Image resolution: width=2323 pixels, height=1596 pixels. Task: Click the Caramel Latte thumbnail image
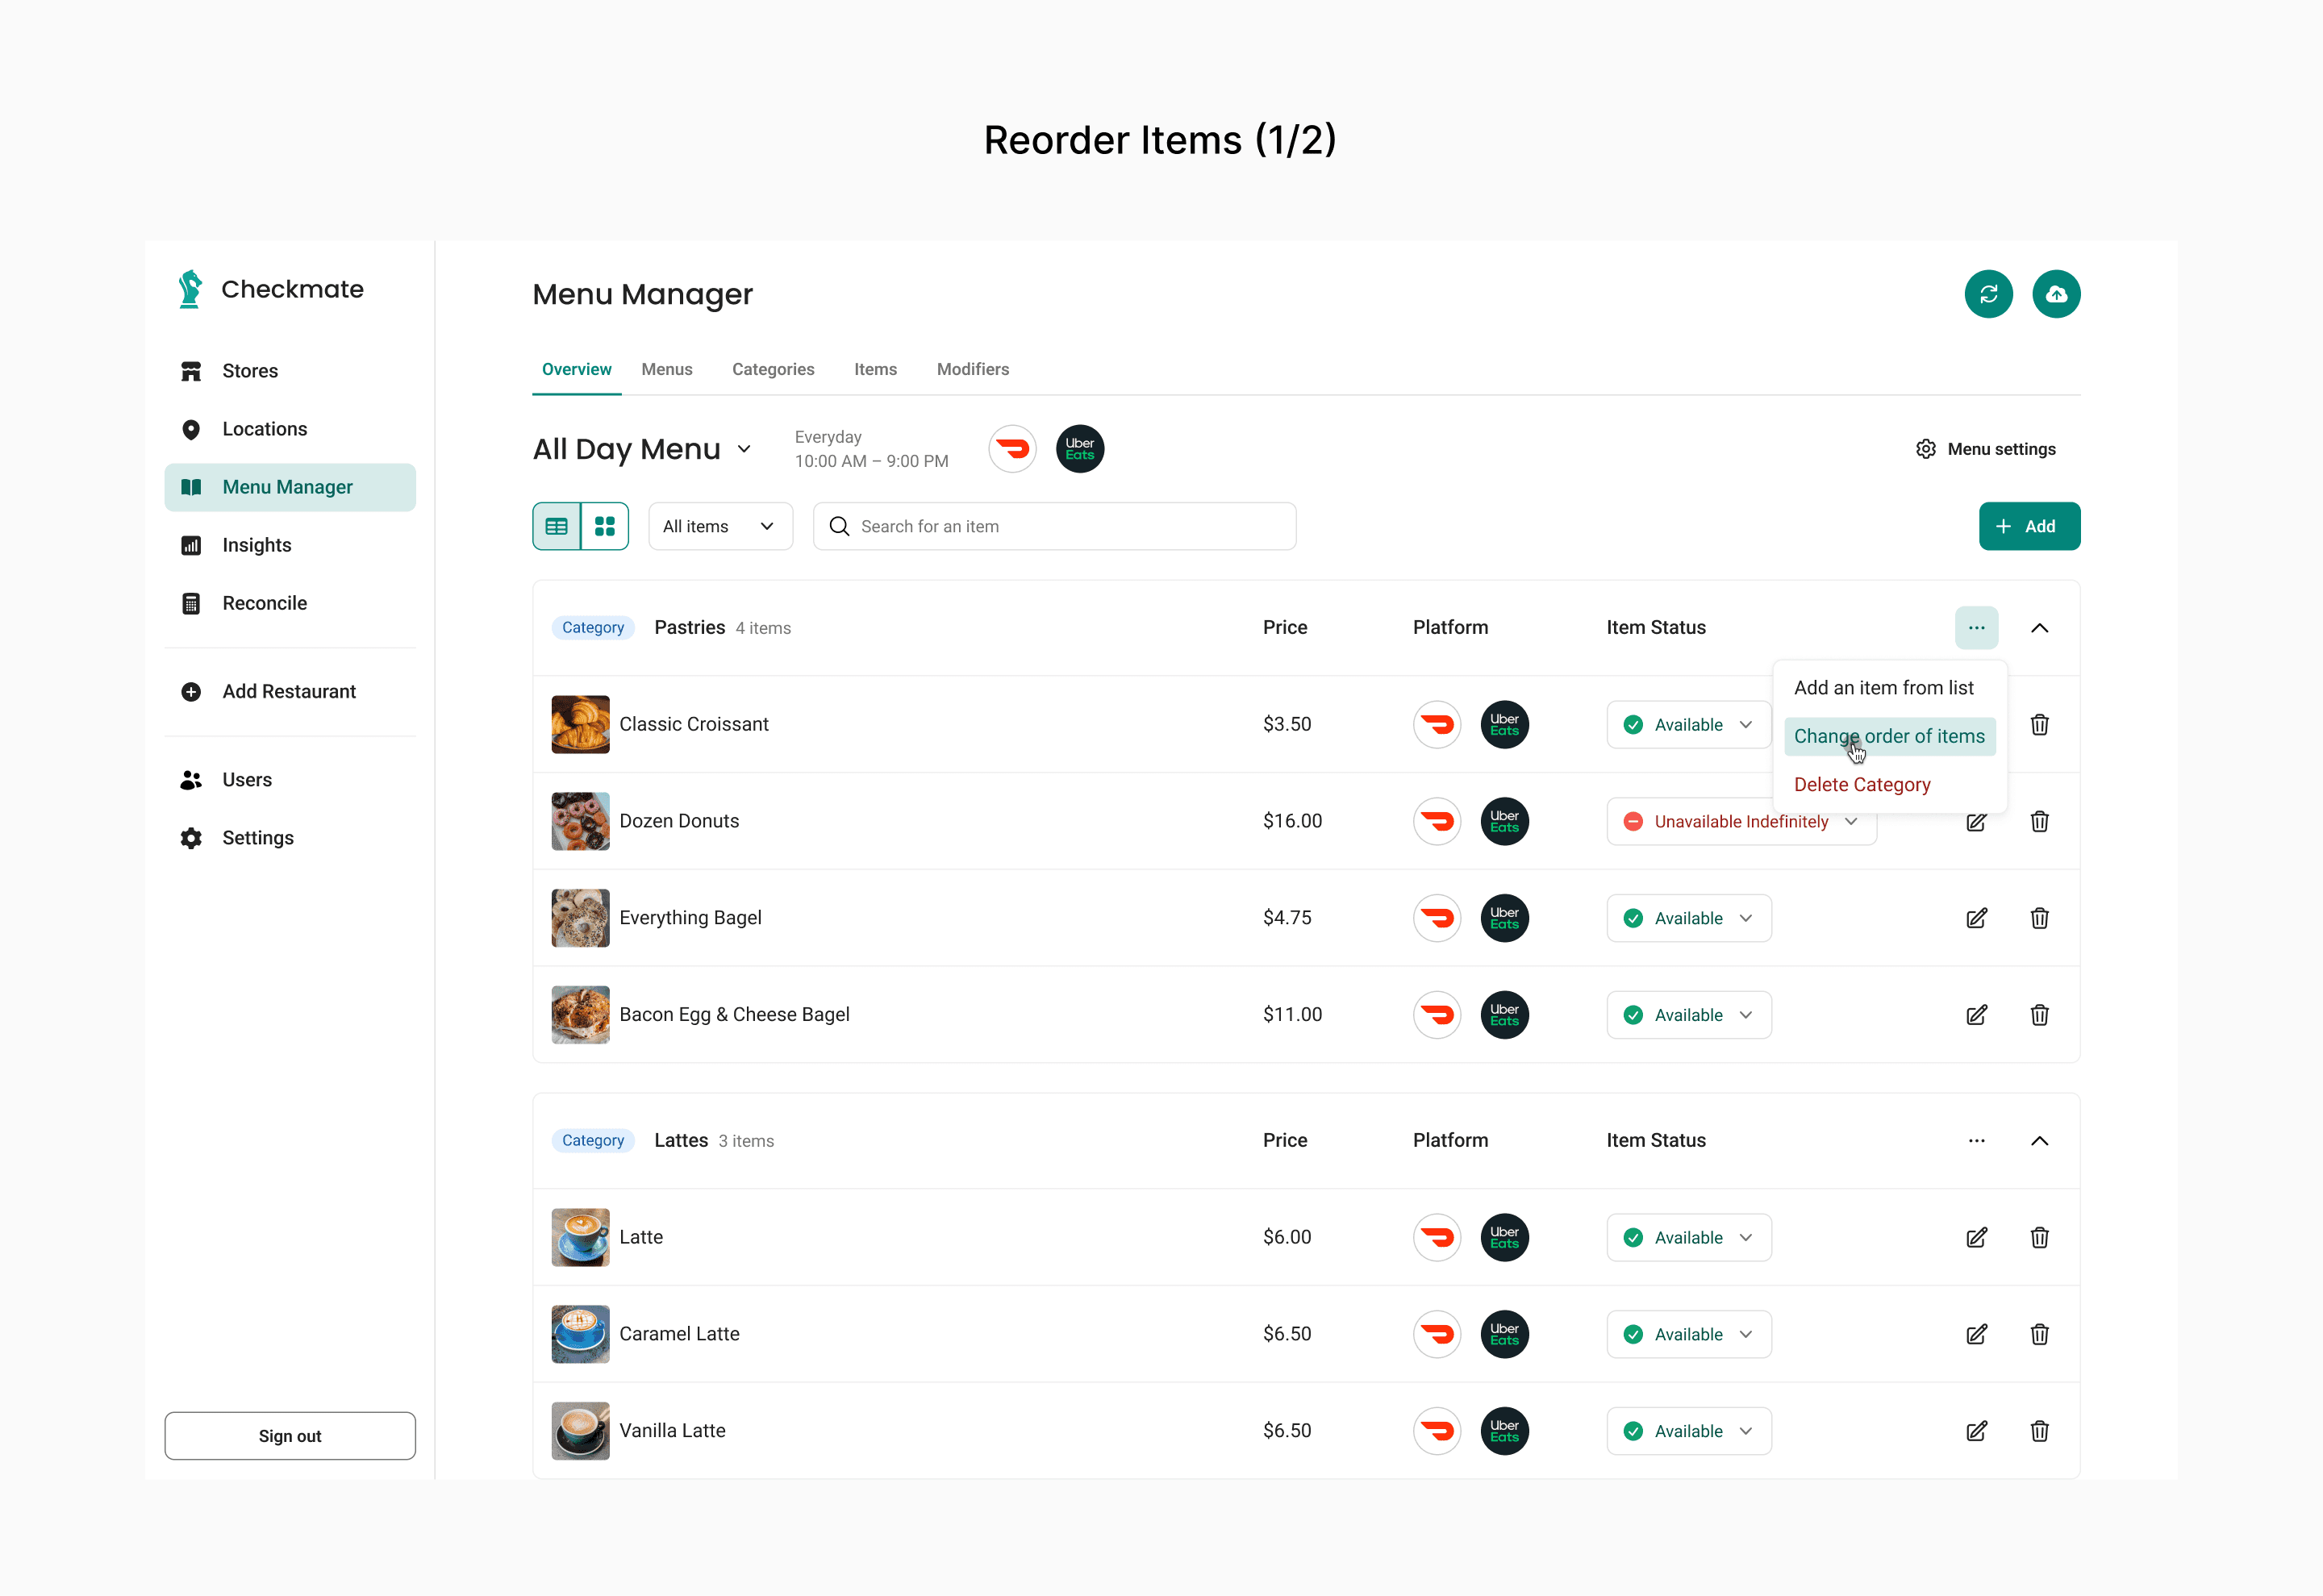tap(580, 1334)
